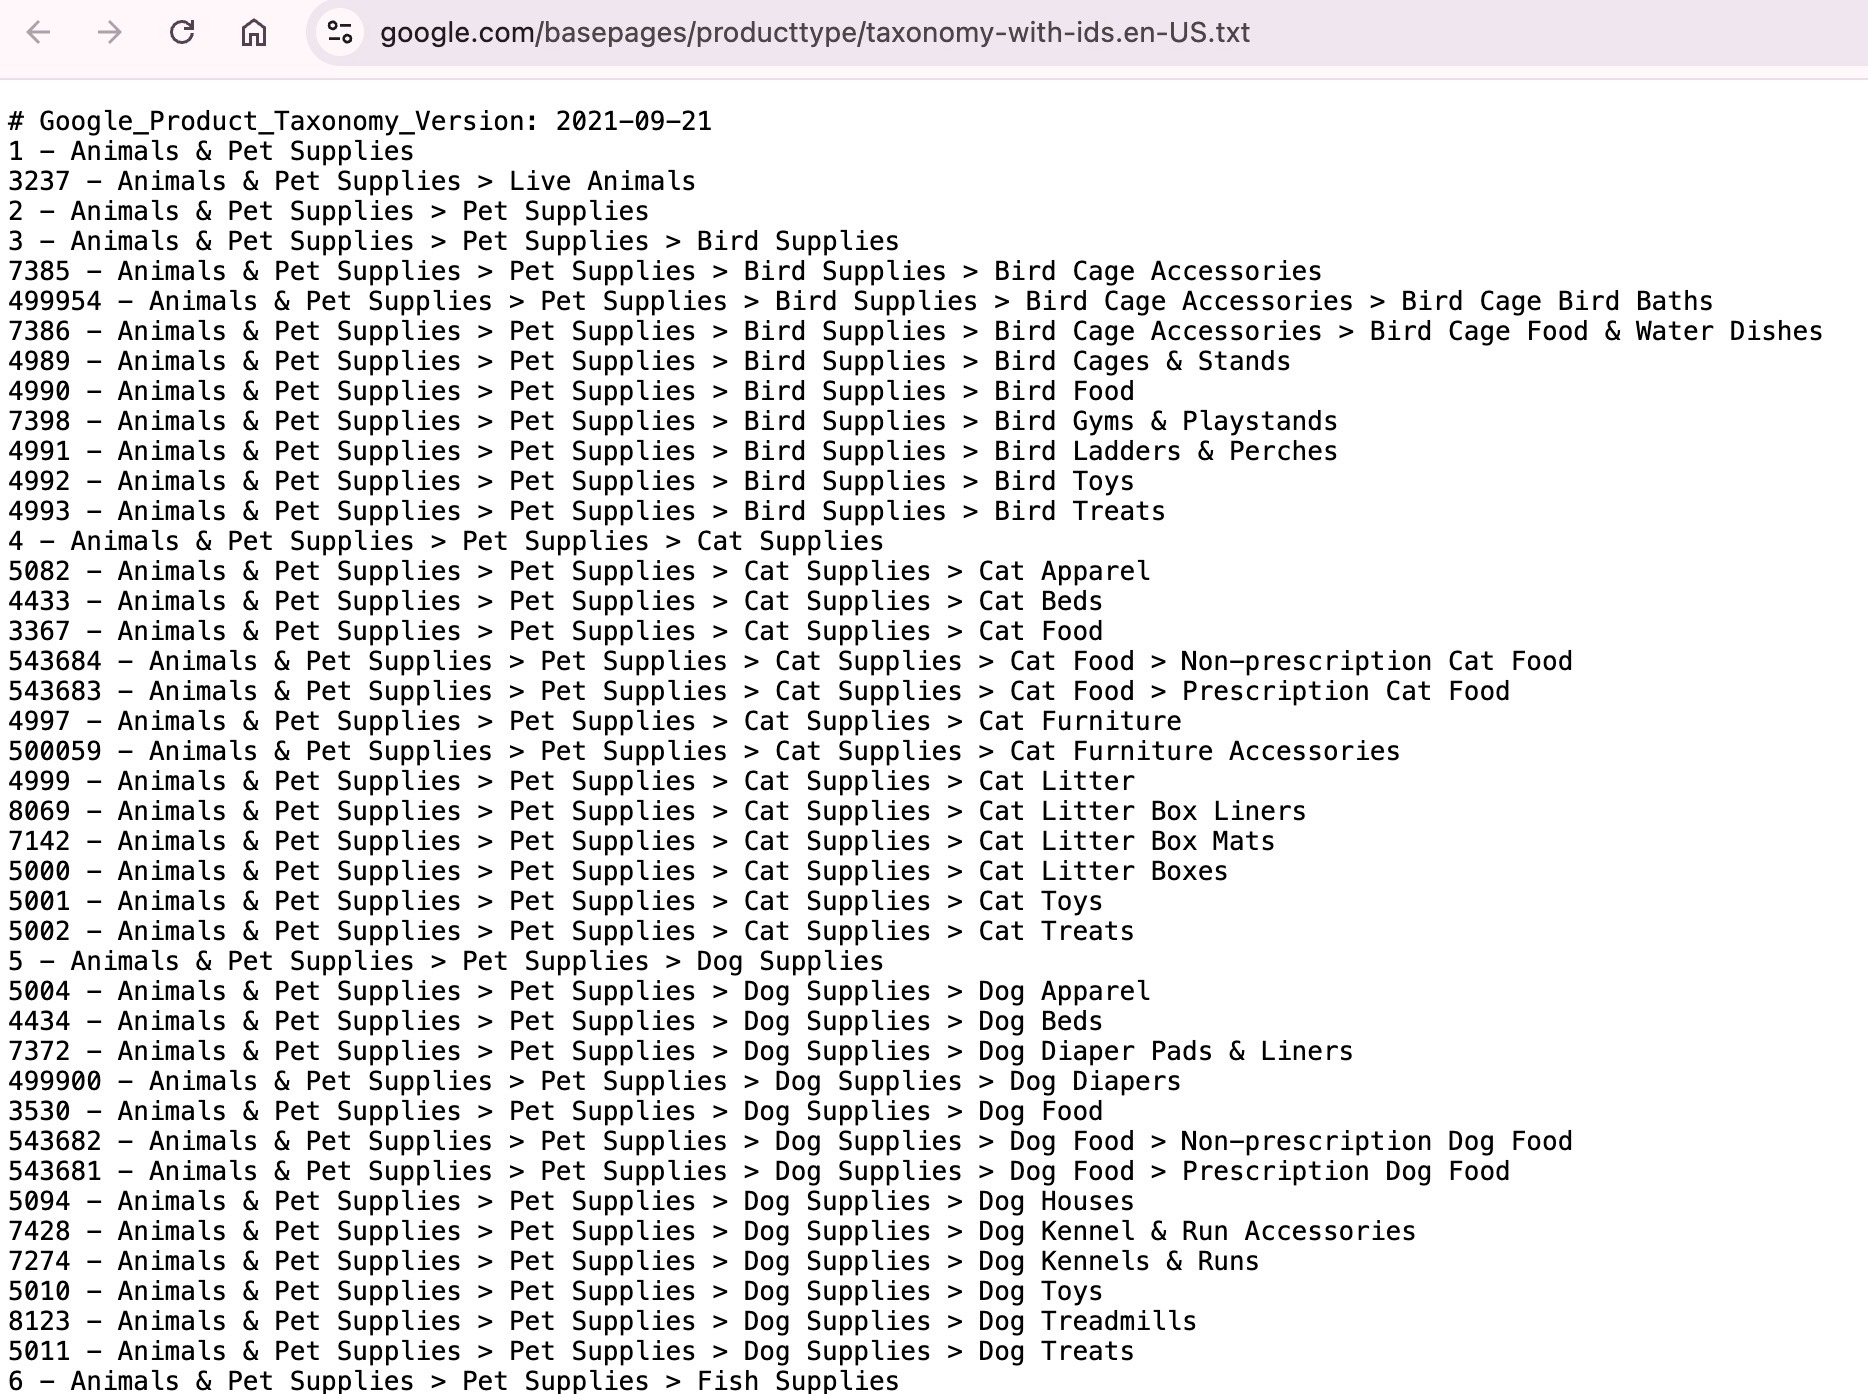Click line 7385 ending in Bird Cage Accessories
This screenshot has width=1868, height=1394.
[x=665, y=271]
